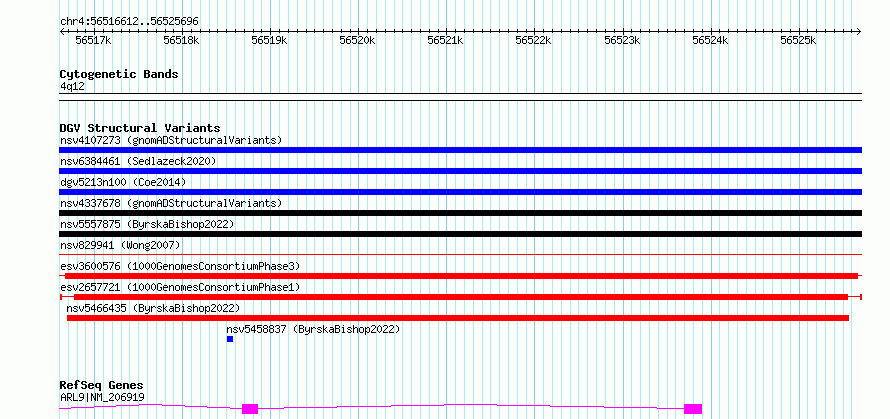Click the chr4:56516612..56525696 coordinates label
The height and width of the screenshot is (419, 890).
(x=129, y=22)
